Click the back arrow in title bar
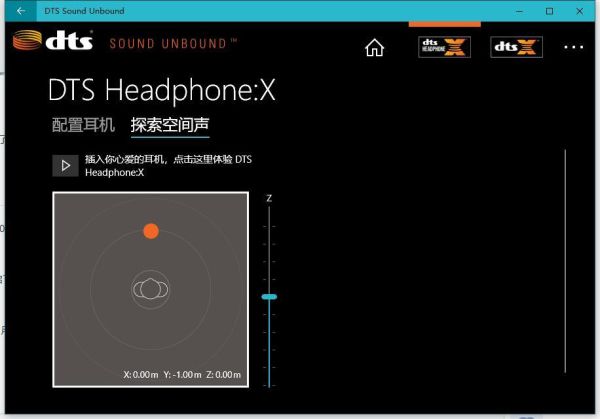Screen dimensions: 600x419 coord(21,10)
